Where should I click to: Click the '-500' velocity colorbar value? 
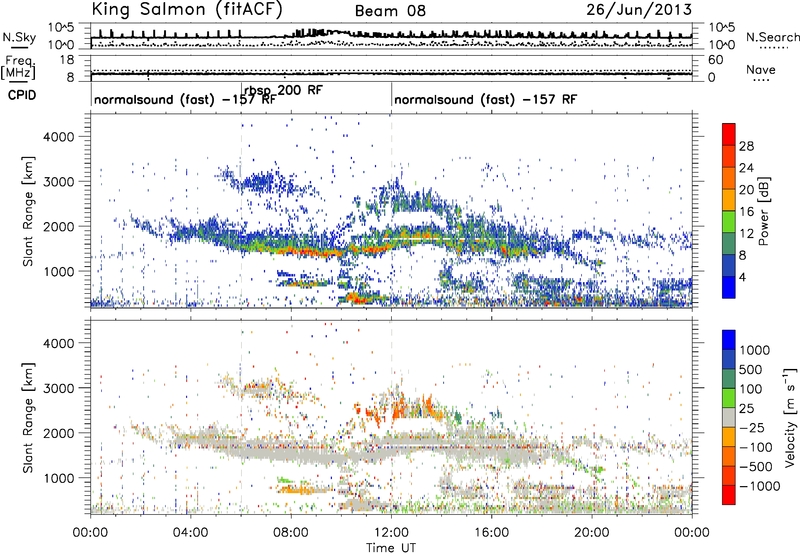coord(756,467)
